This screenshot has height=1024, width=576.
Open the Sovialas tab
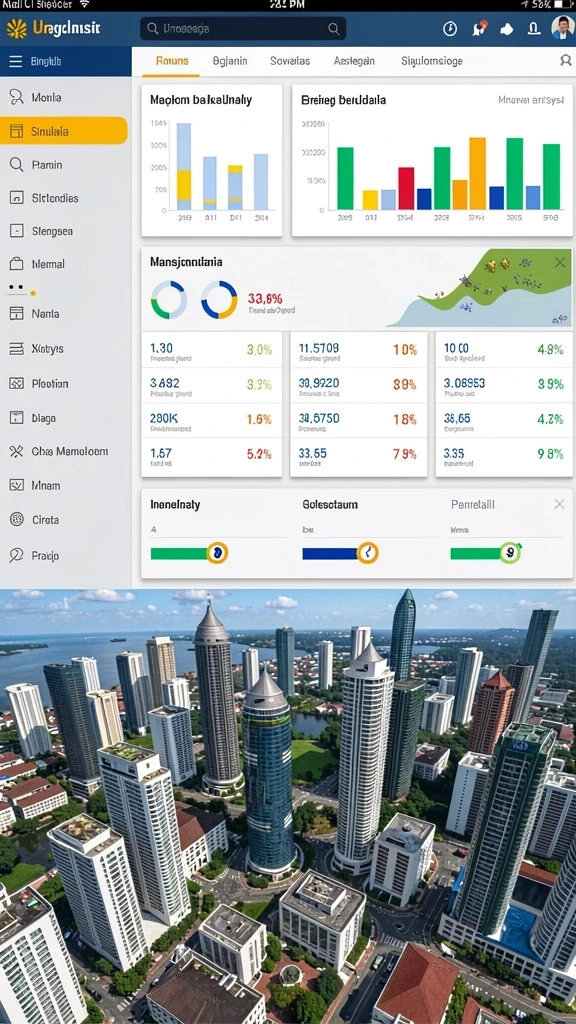290,61
